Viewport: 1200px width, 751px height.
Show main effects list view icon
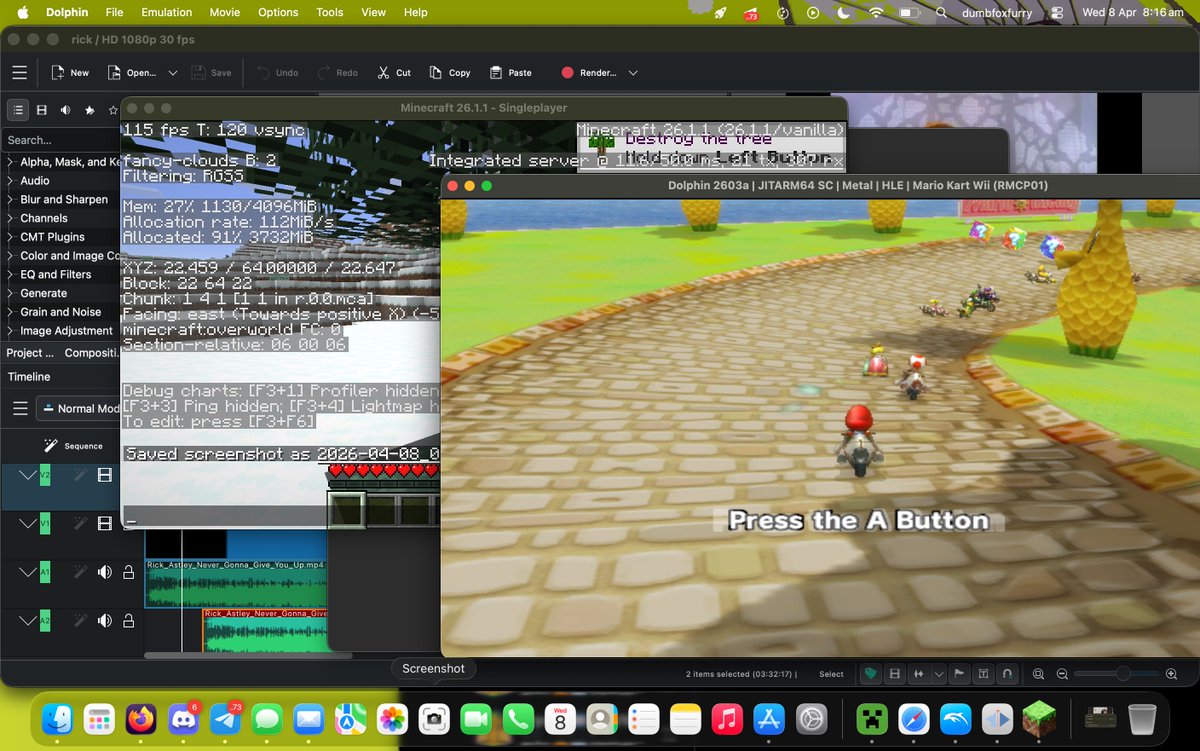tap(17, 110)
